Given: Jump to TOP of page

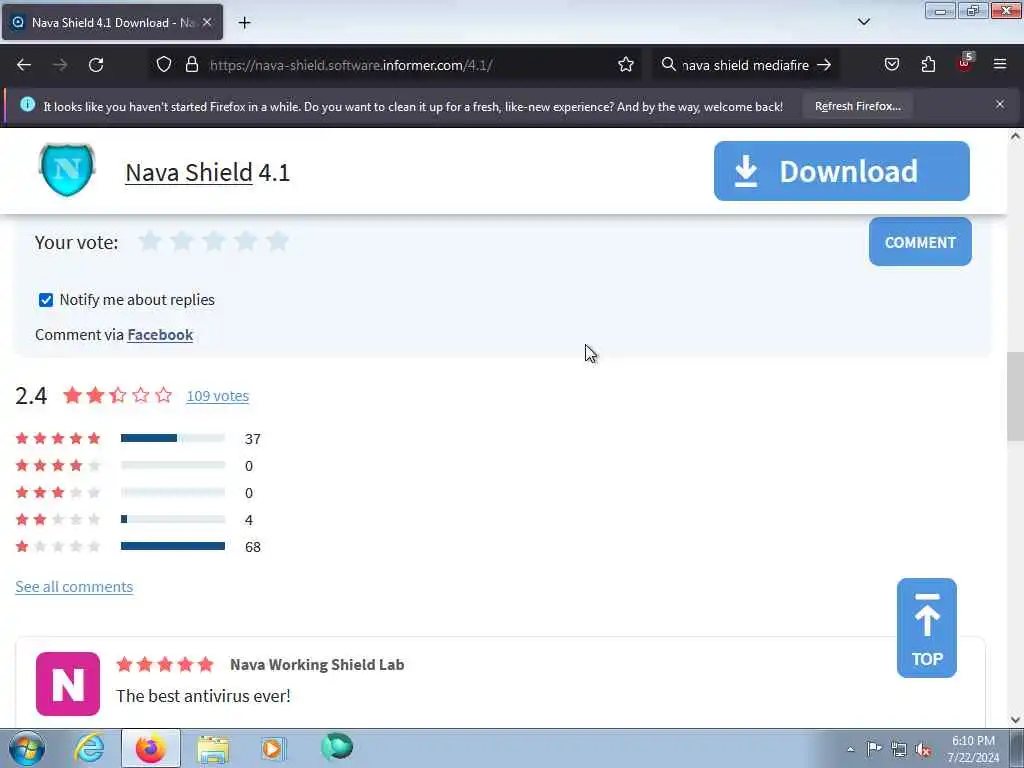Looking at the screenshot, I should coord(926,628).
